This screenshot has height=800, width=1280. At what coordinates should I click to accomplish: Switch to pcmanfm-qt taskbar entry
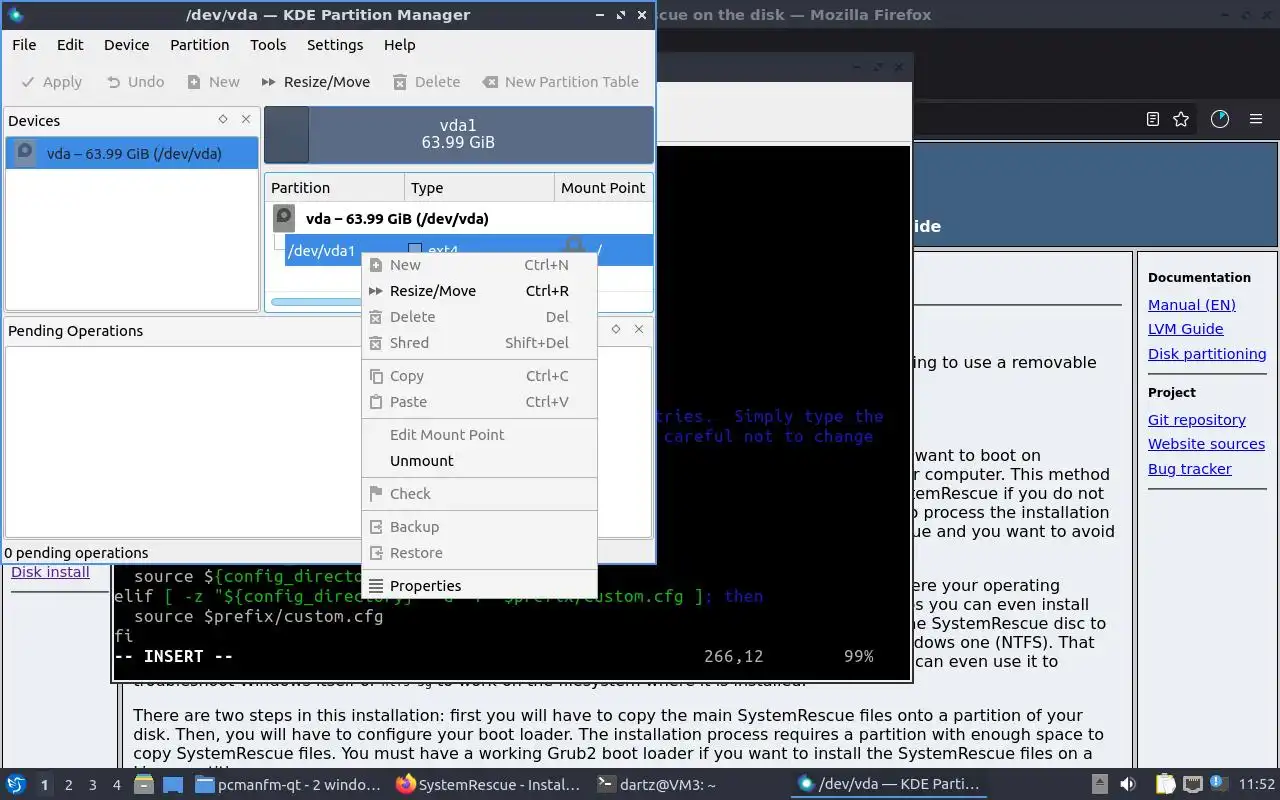coord(287,785)
